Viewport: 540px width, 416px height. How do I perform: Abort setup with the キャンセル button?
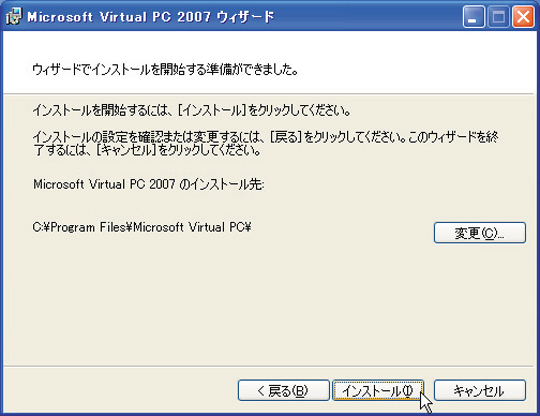480,390
